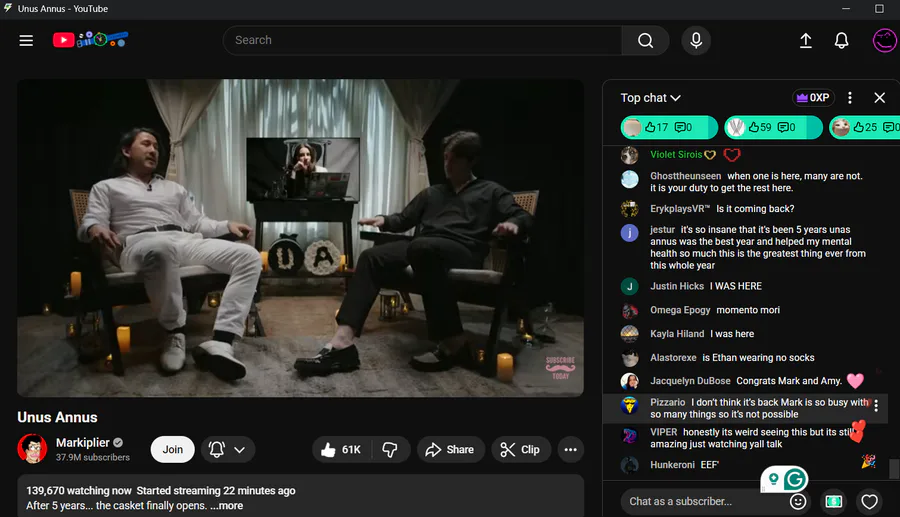The image size is (900, 517).
Task: Click the 37.9M subscribers text
Action: [x=92, y=457]
